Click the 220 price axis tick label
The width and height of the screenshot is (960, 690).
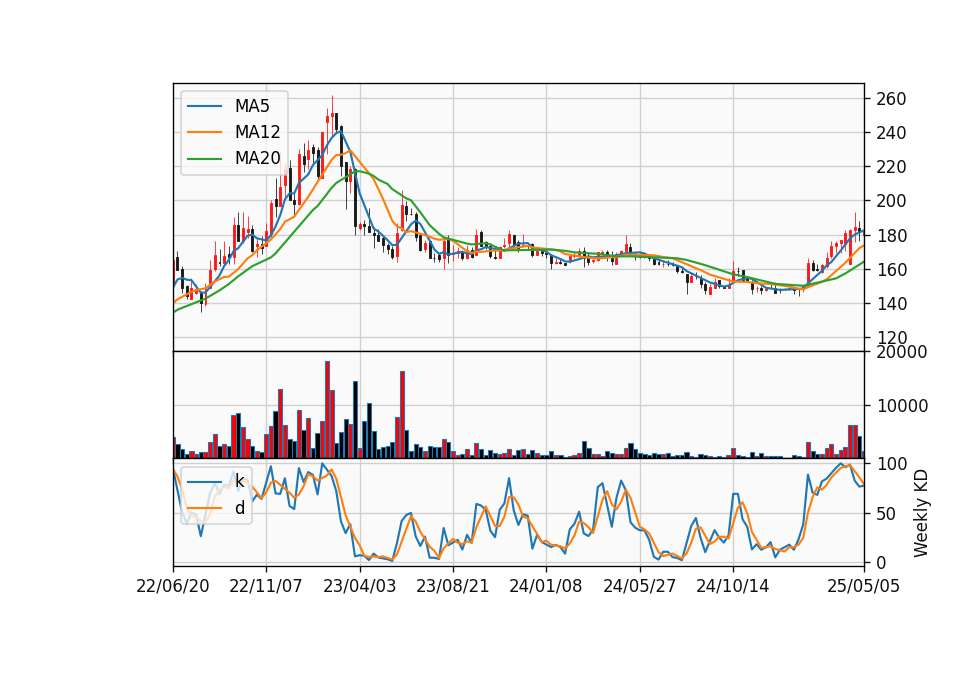[891, 167]
